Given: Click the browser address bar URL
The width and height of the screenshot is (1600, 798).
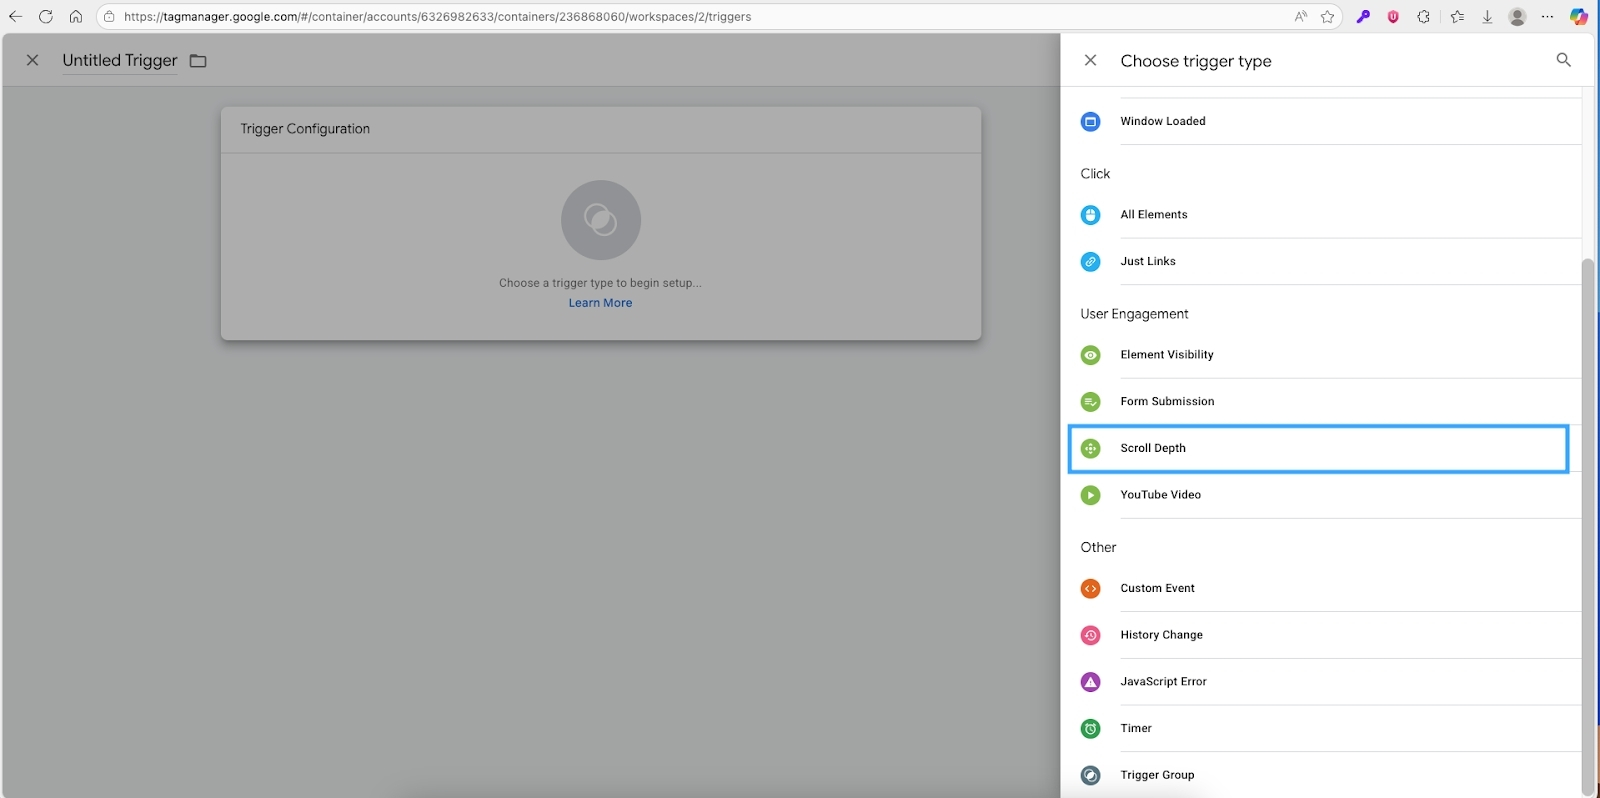Looking at the screenshot, I should 437,16.
